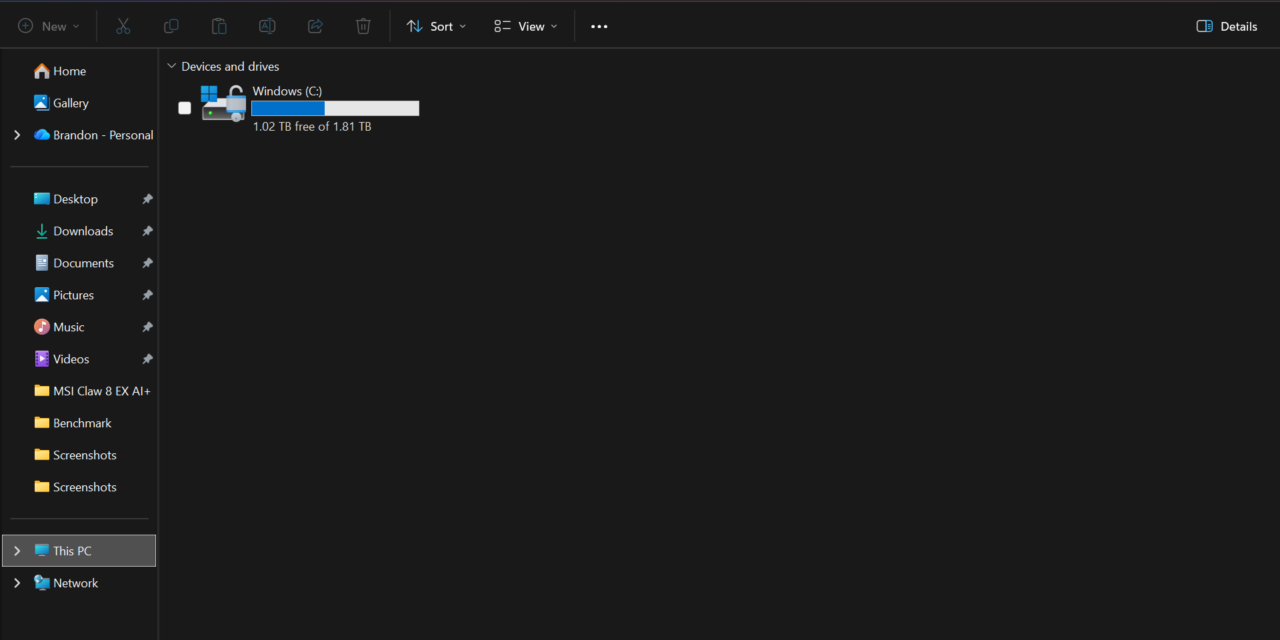The width and height of the screenshot is (1280, 640).
Task: Check the Windows (C:) selection checkbox
Action: pyautogui.click(x=184, y=108)
